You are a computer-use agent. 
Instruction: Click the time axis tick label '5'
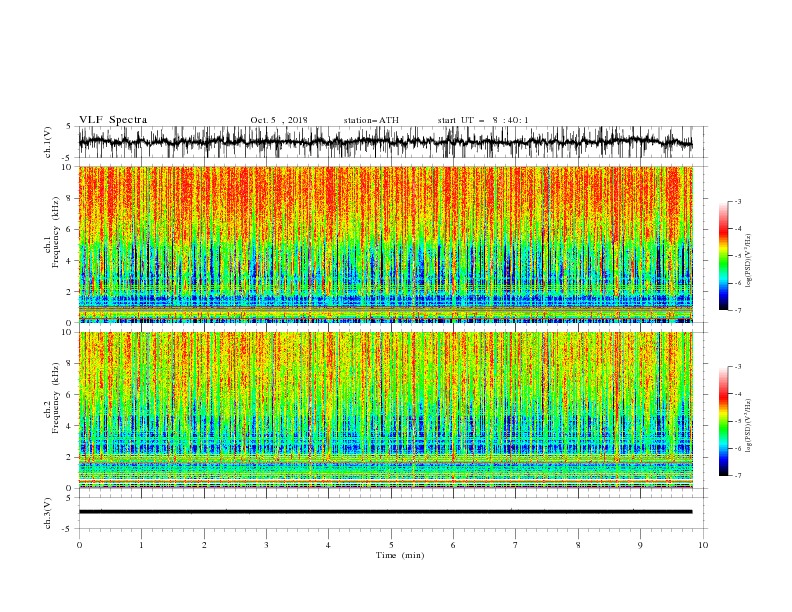point(391,545)
